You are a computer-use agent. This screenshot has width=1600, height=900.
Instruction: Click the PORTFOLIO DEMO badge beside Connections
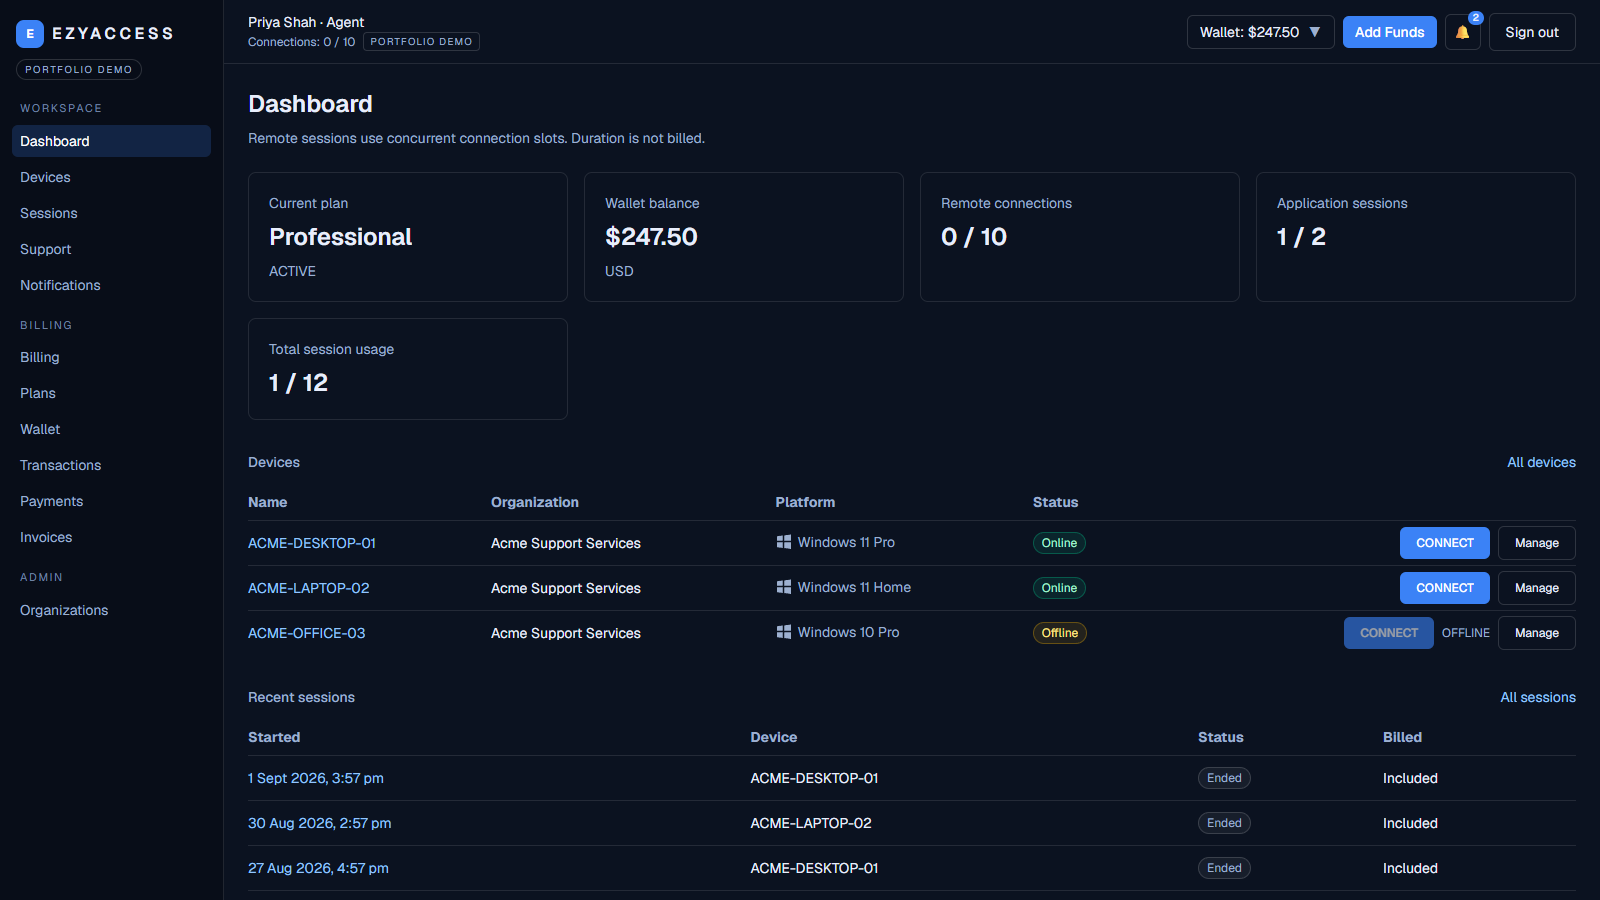(421, 42)
